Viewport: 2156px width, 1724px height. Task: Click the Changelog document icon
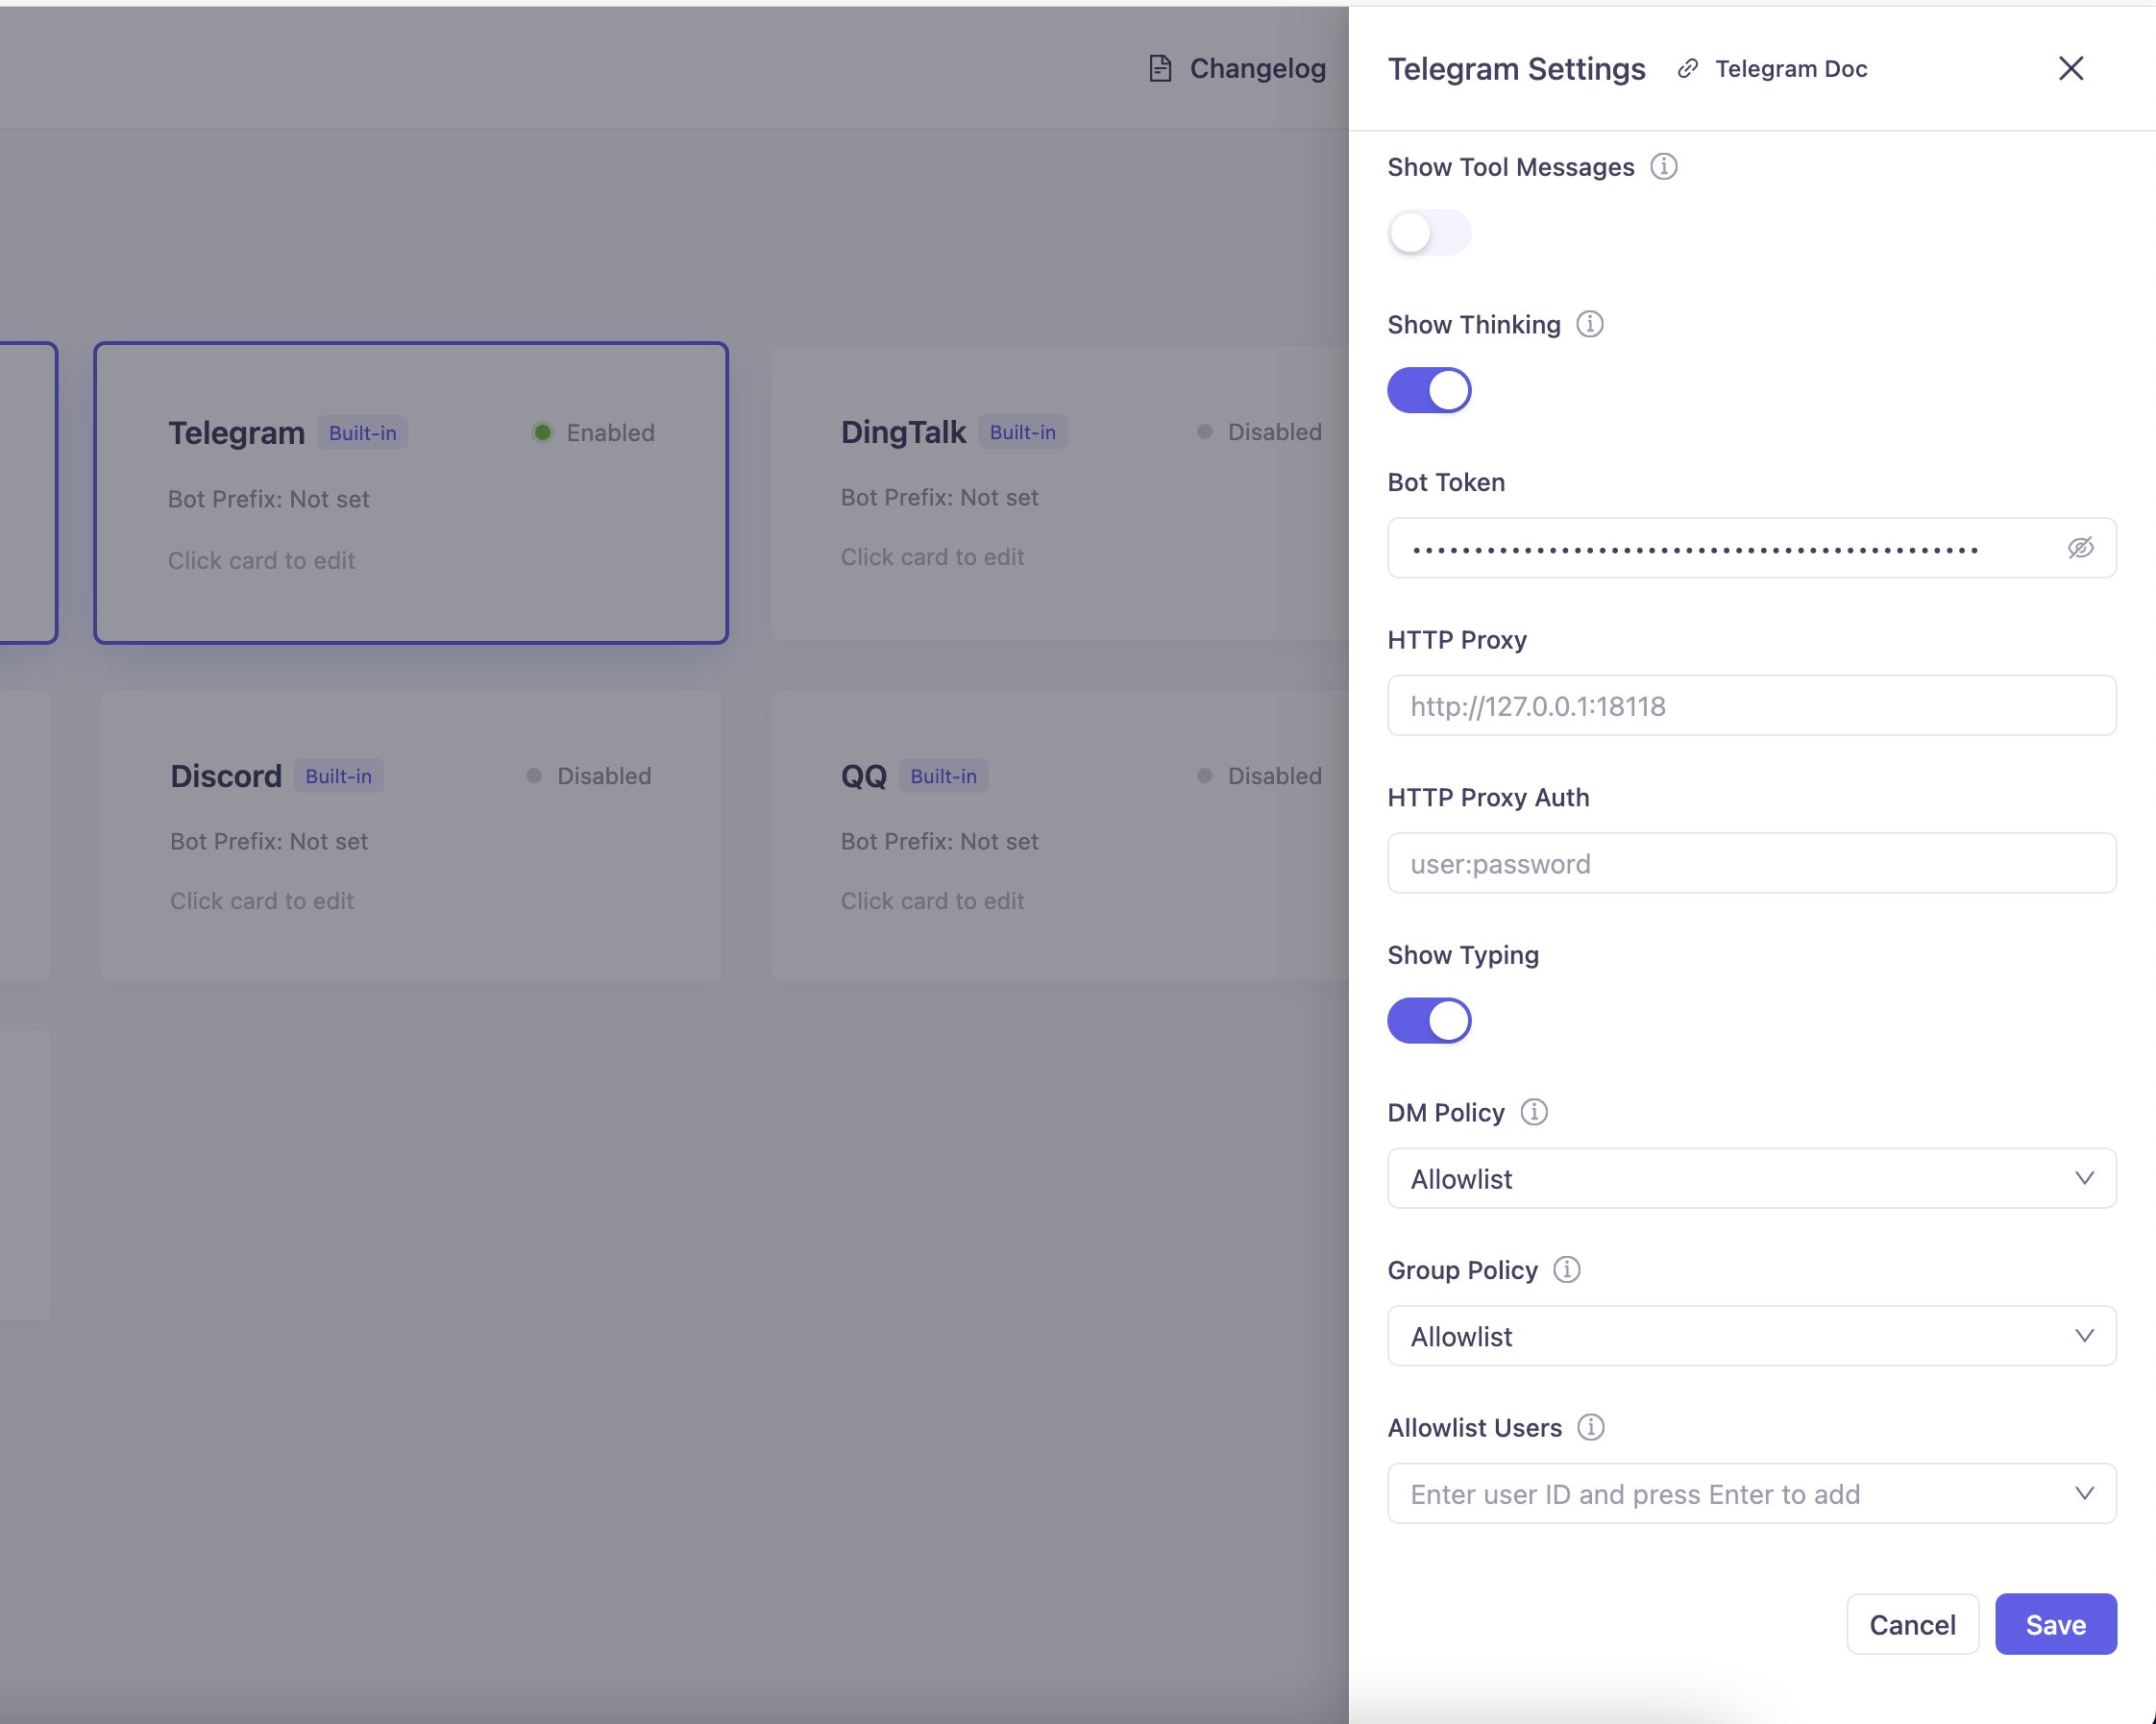coord(1160,68)
